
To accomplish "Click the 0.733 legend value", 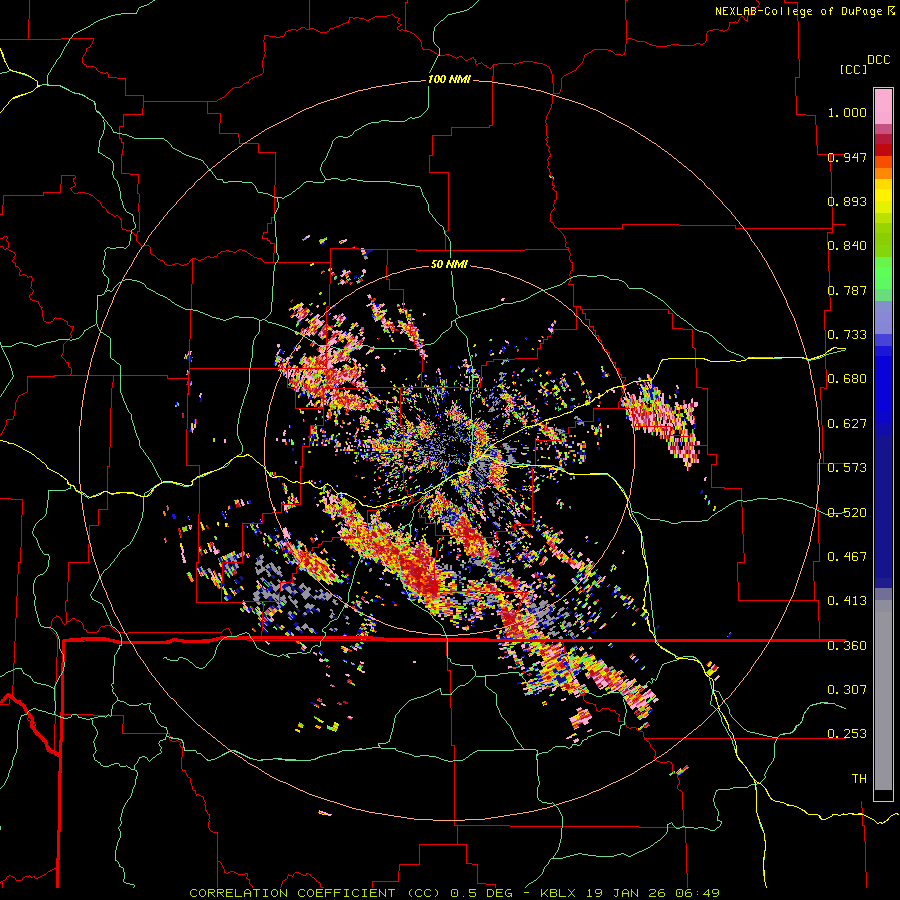I will click(x=847, y=335).
